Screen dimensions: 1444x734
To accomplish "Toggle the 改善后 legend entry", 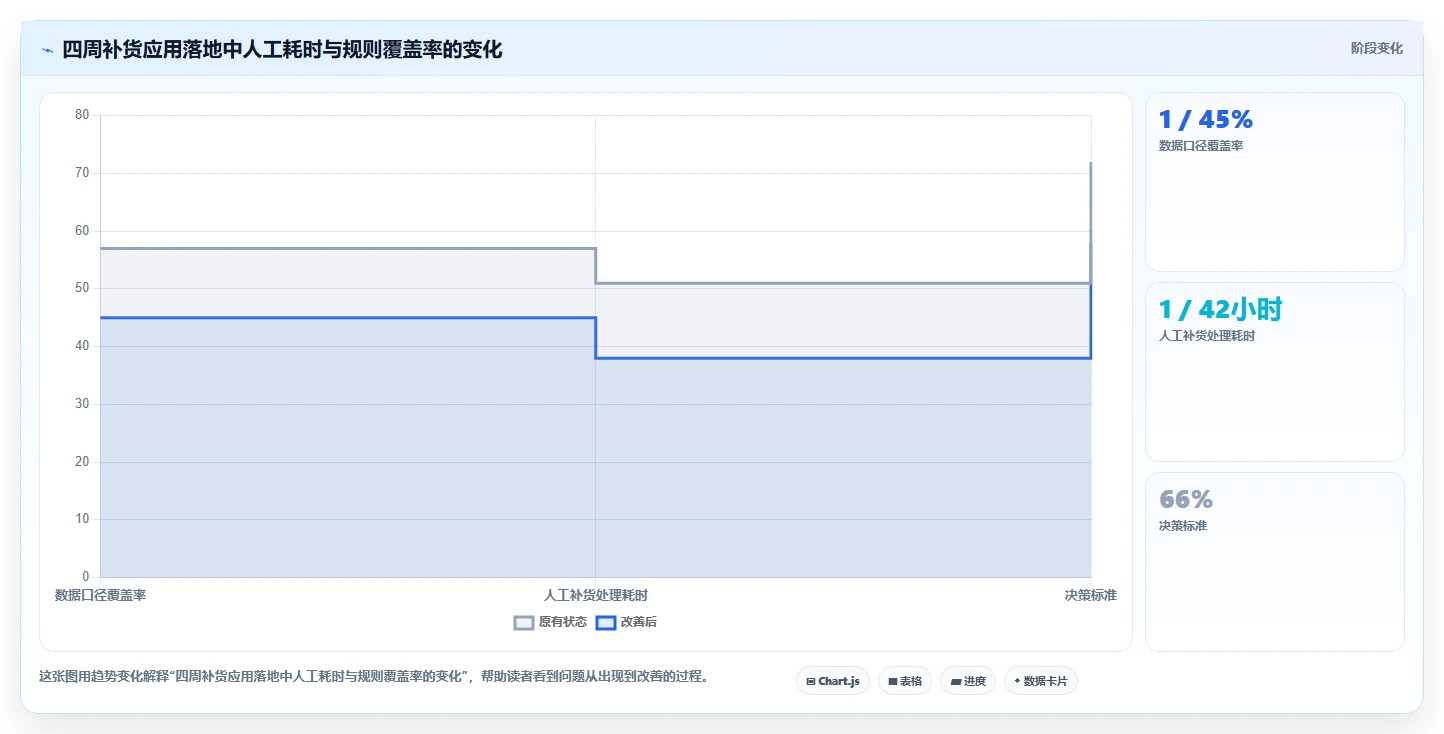I will tap(626, 622).
